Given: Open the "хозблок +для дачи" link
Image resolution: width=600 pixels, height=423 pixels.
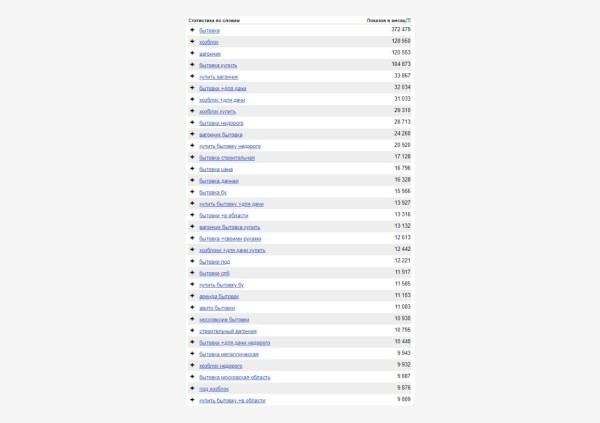Looking at the screenshot, I should (x=221, y=100).
